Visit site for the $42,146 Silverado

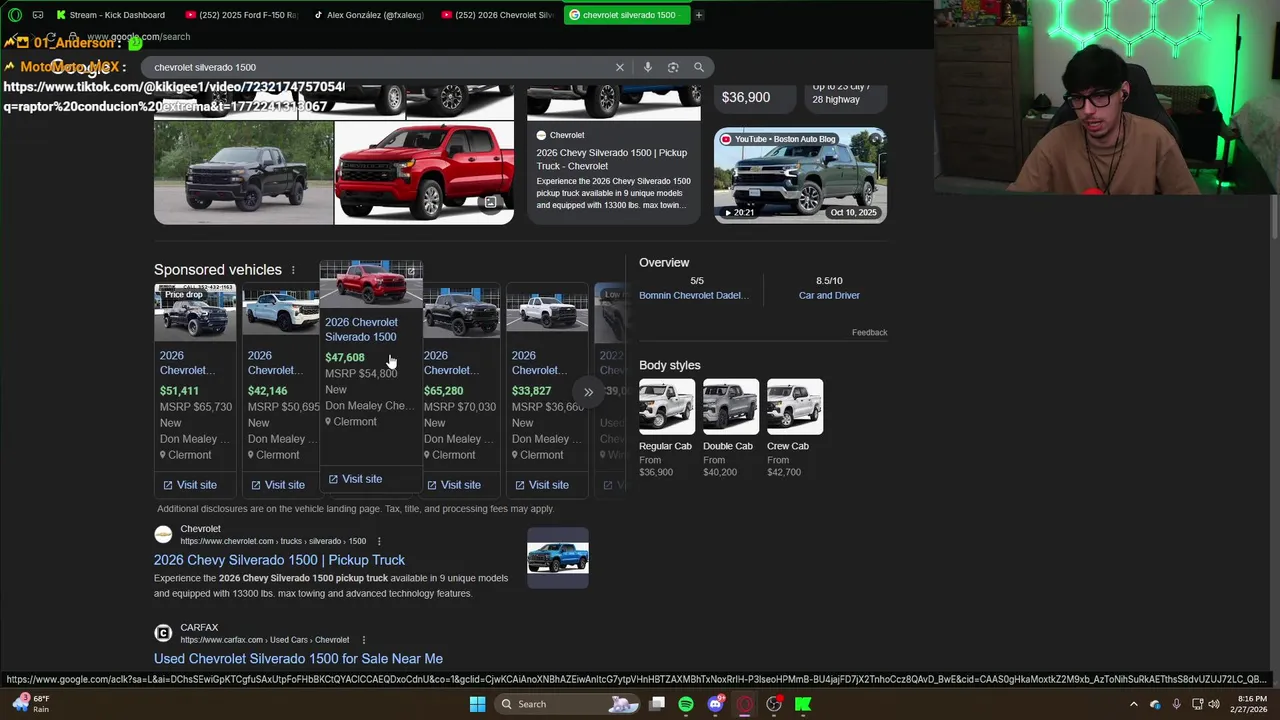278,485
